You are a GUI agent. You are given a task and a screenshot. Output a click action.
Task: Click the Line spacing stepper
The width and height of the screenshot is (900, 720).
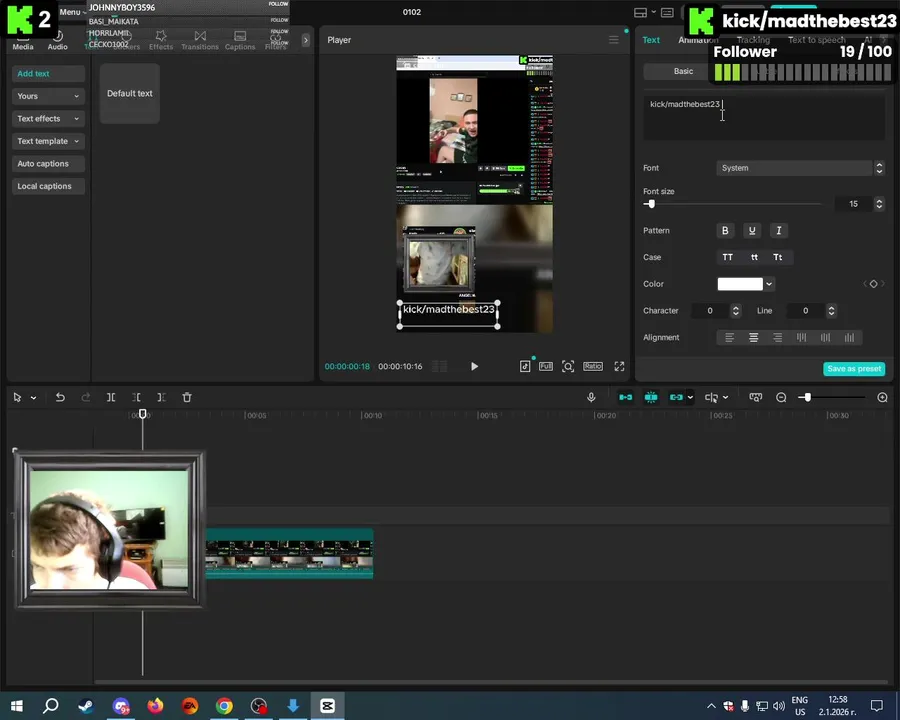[x=831, y=311]
